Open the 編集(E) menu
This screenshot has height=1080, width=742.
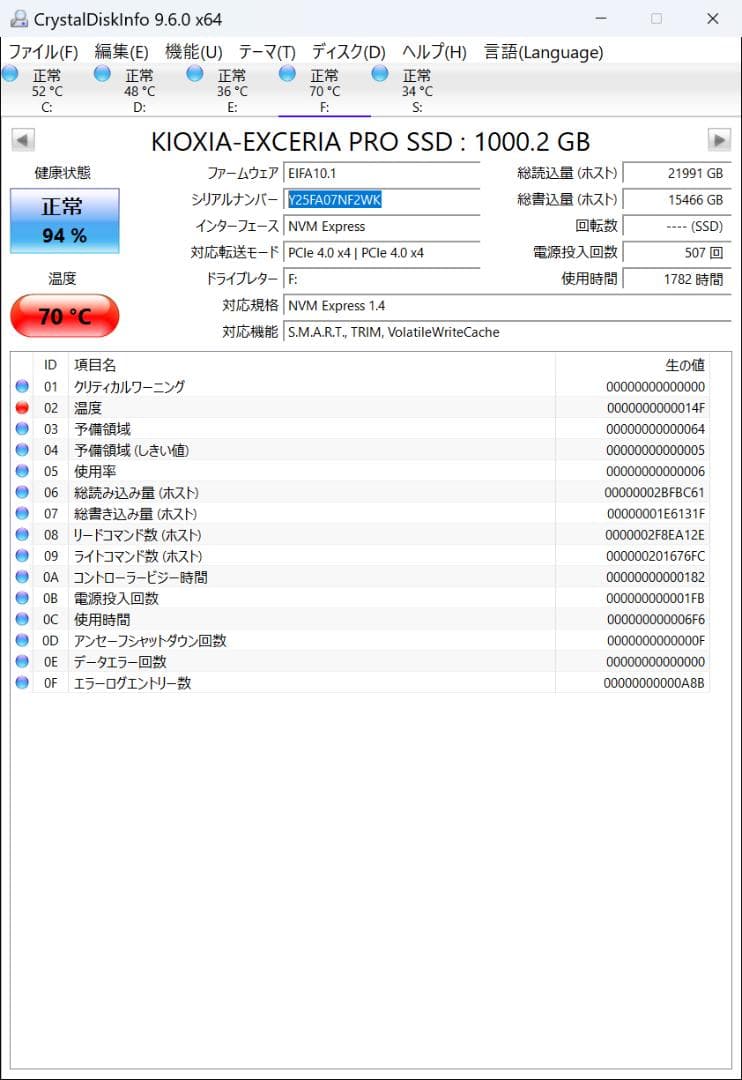(x=121, y=52)
